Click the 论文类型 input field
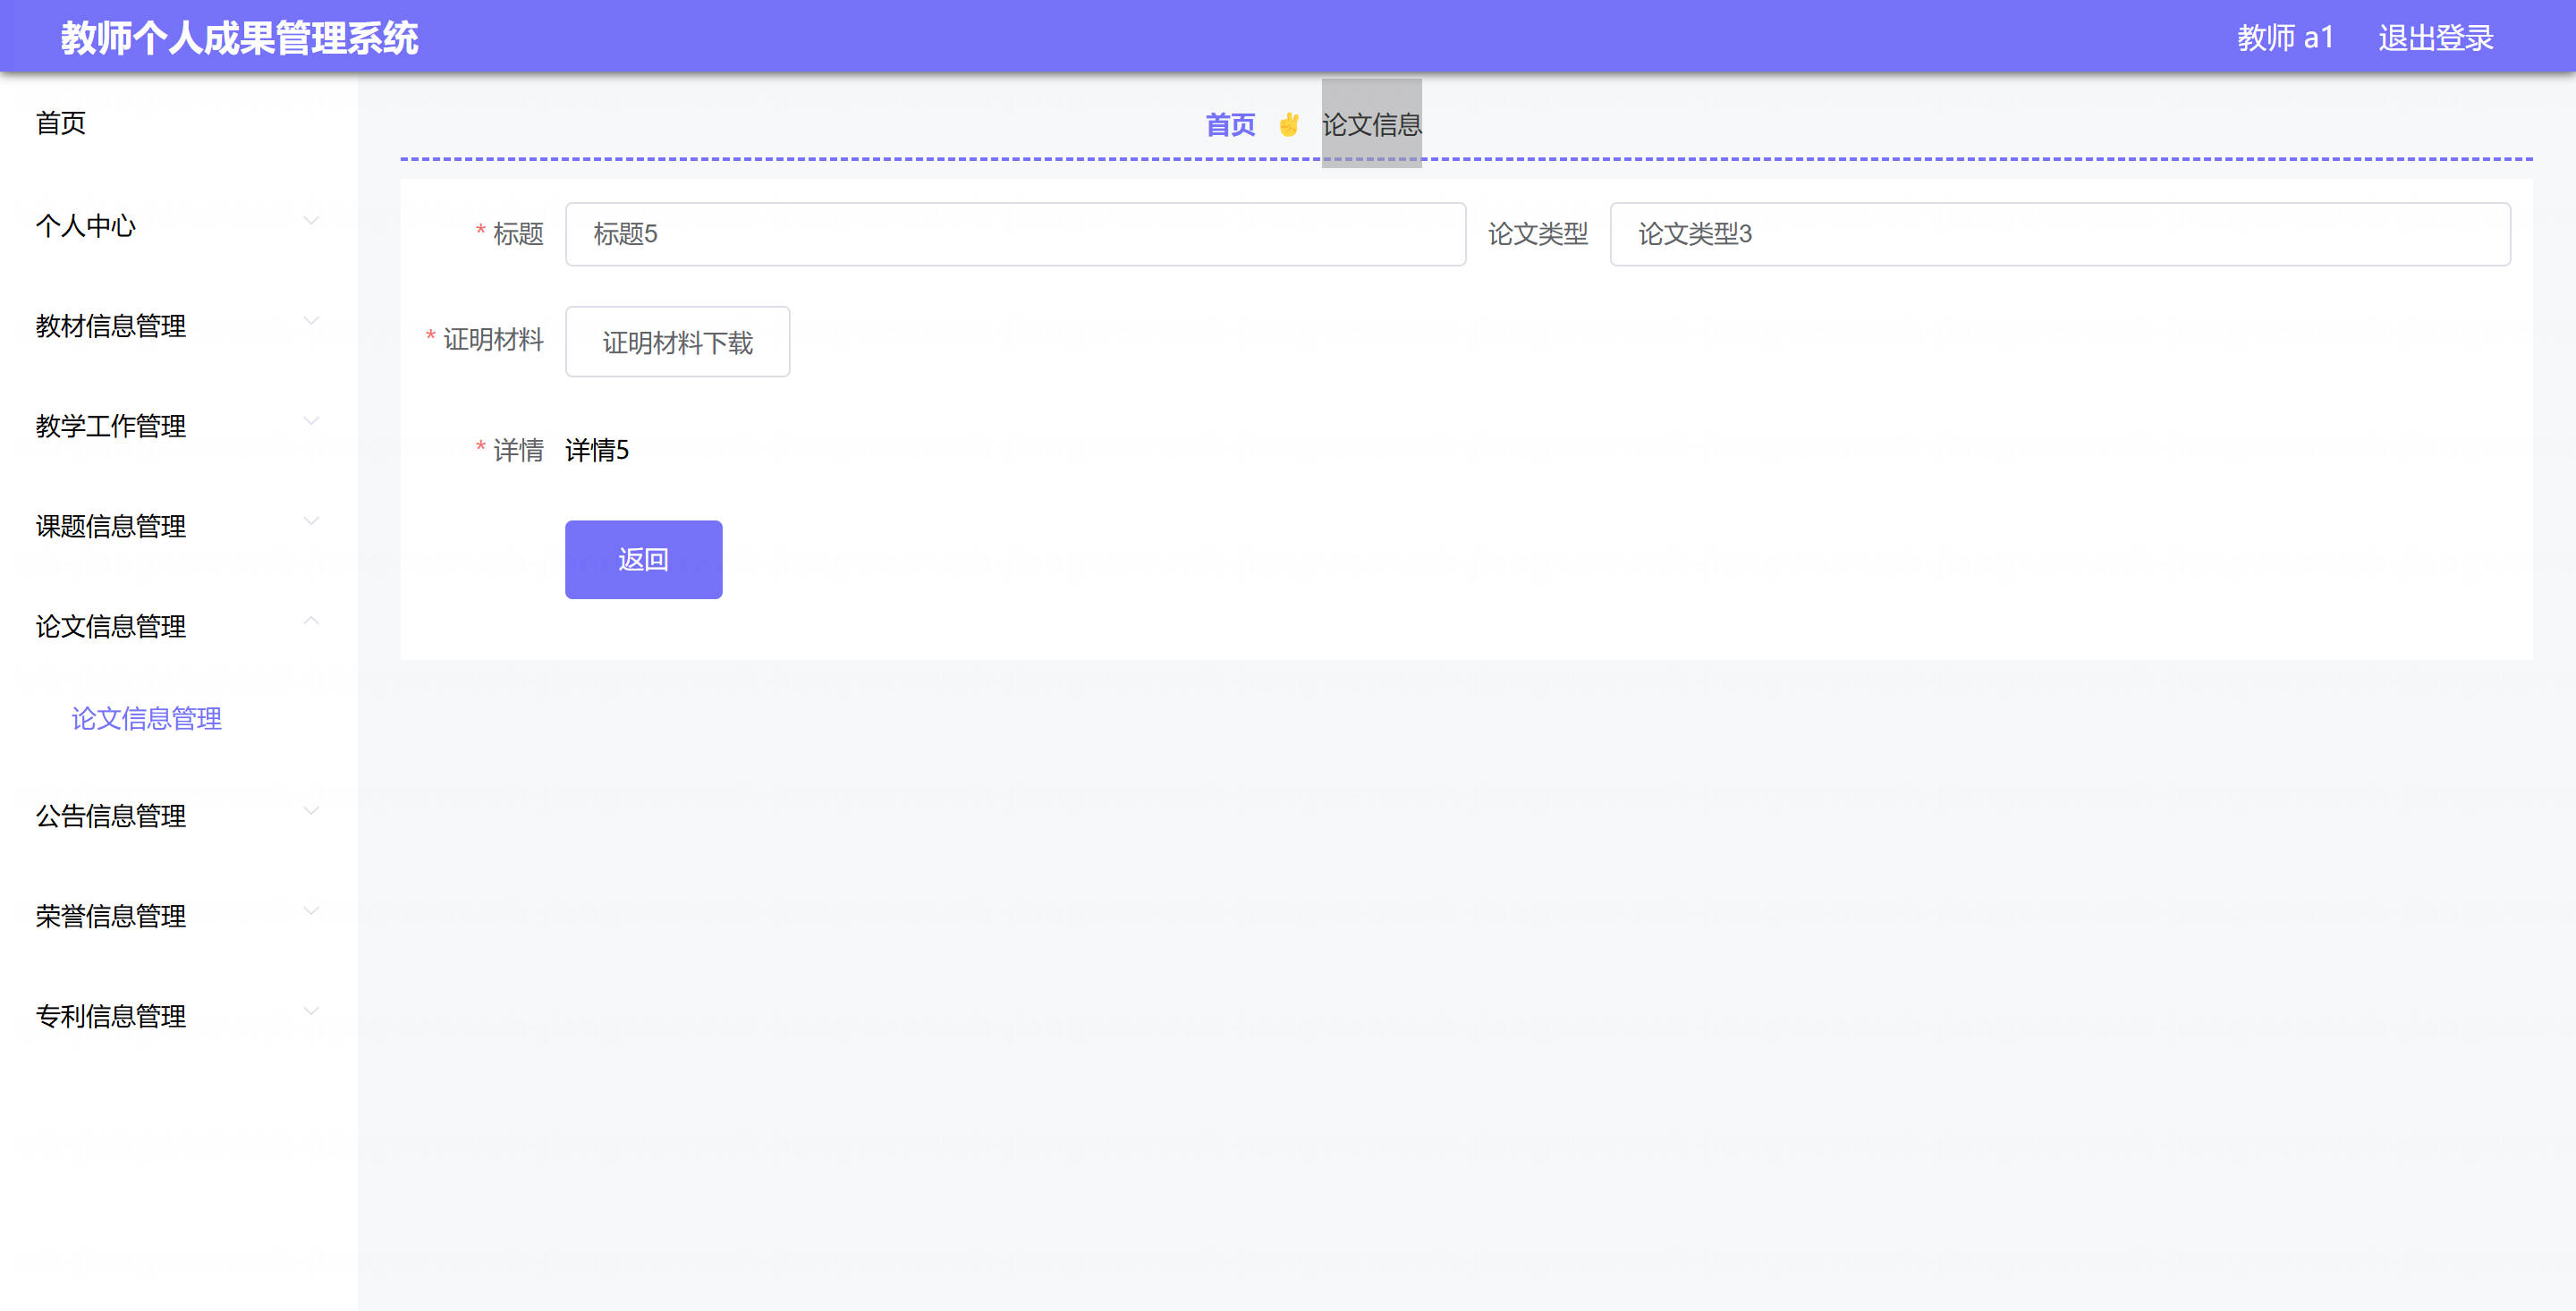 pos(2059,234)
